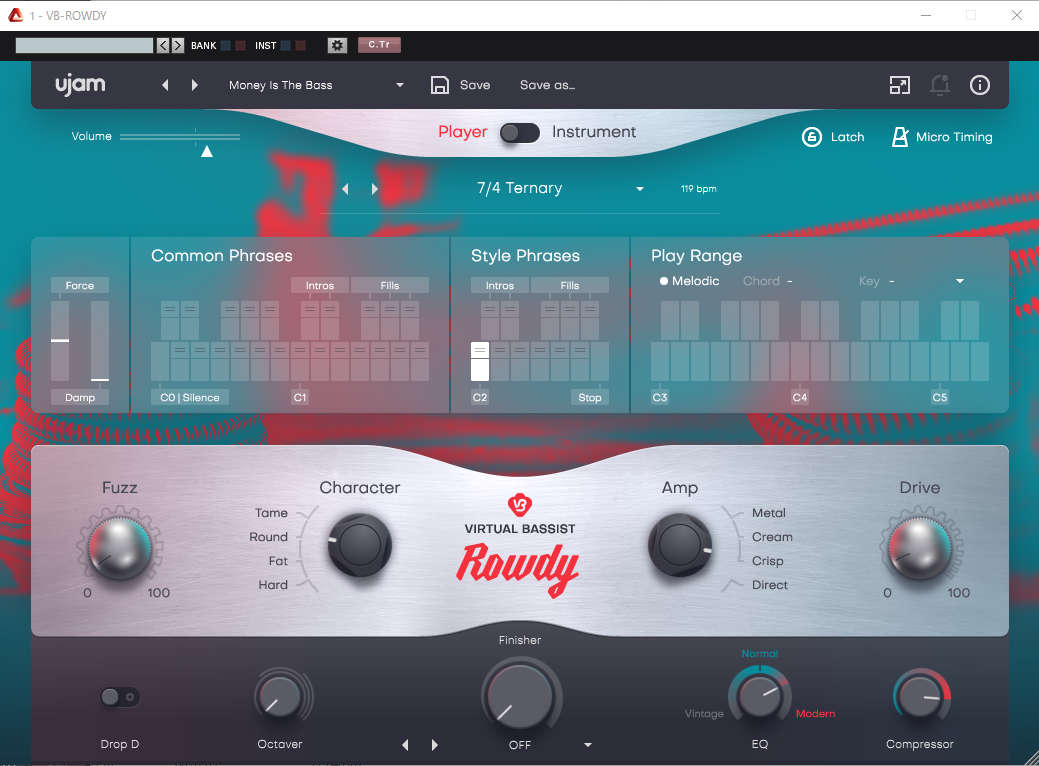Select Fills under Style Phrases
The width and height of the screenshot is (1039, 766).
[x=569, y=285]
